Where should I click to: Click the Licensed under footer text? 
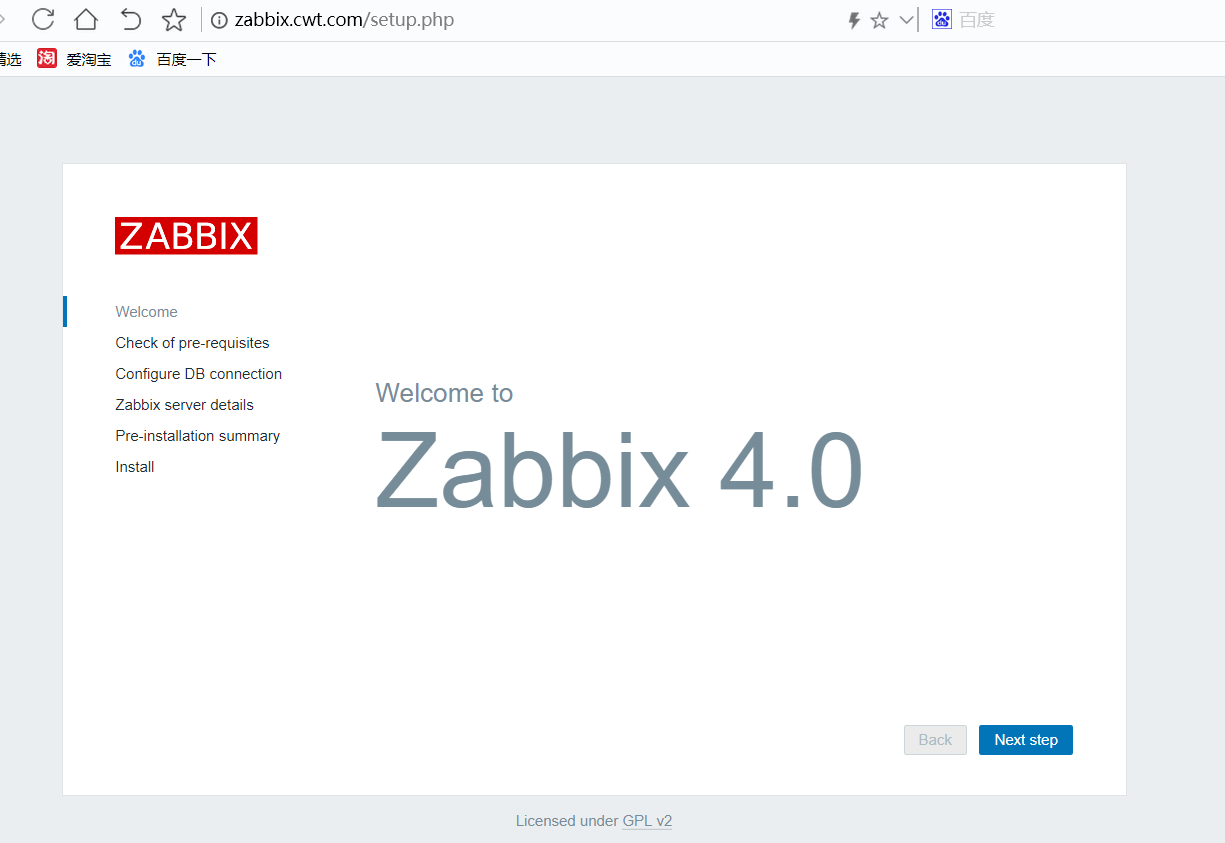(567, 821)
